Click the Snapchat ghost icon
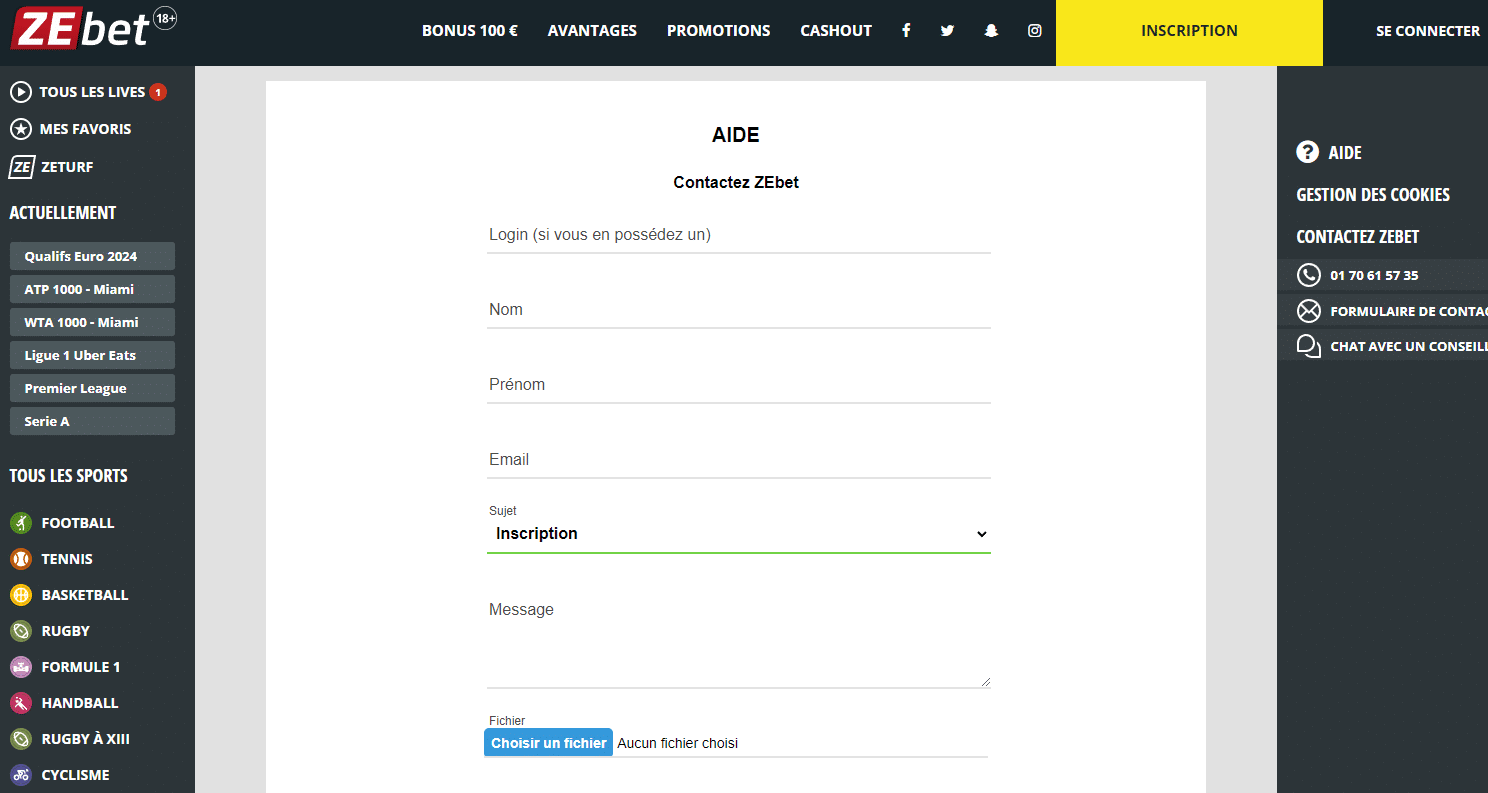The image size is (1488, 793). click(991, 31)
